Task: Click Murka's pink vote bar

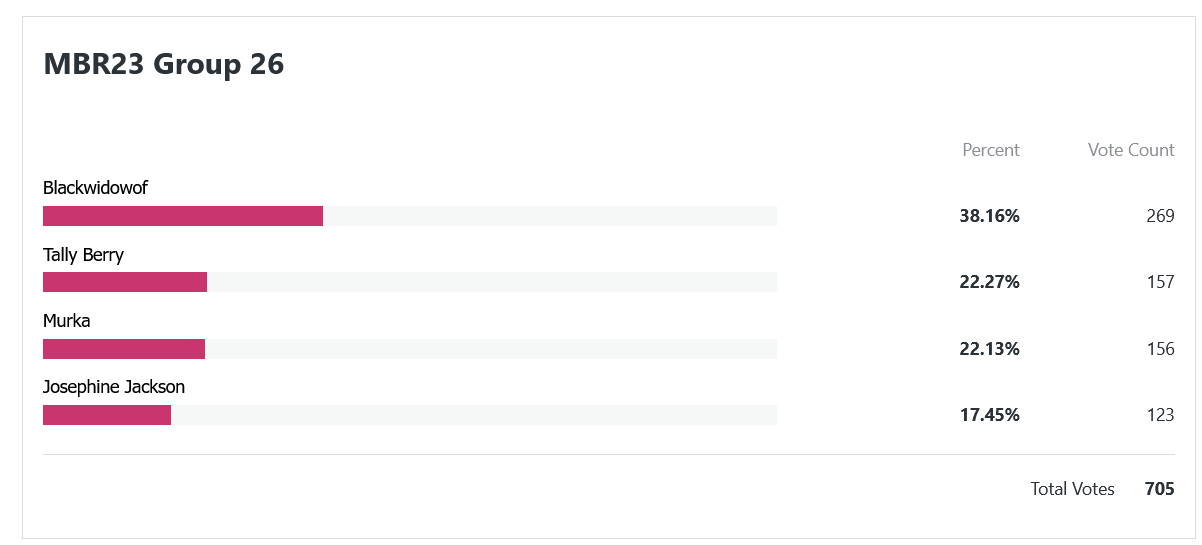Action: pyautogui.click(x=124, y=349)
